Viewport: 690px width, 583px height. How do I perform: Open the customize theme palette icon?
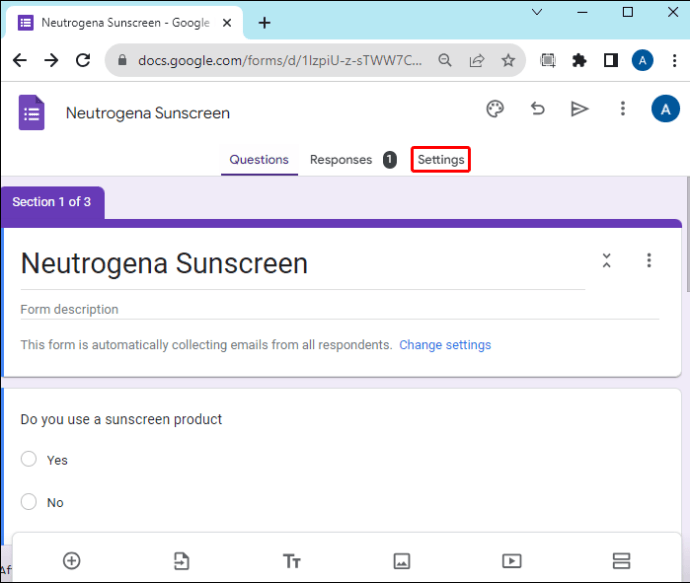(495, 109)
